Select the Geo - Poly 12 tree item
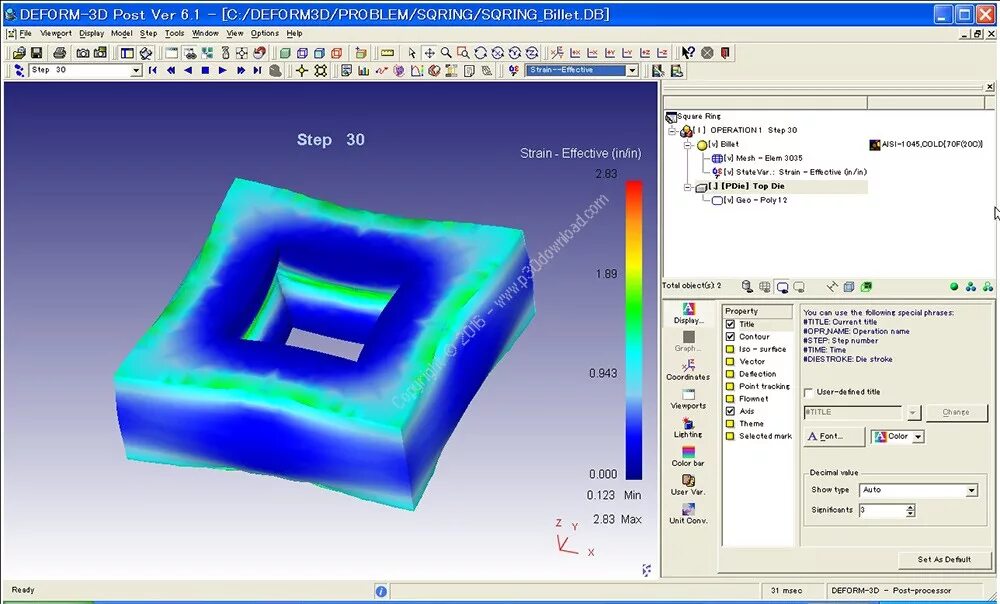The width and height of the screenshot is (1000, 604). point(753,200)
